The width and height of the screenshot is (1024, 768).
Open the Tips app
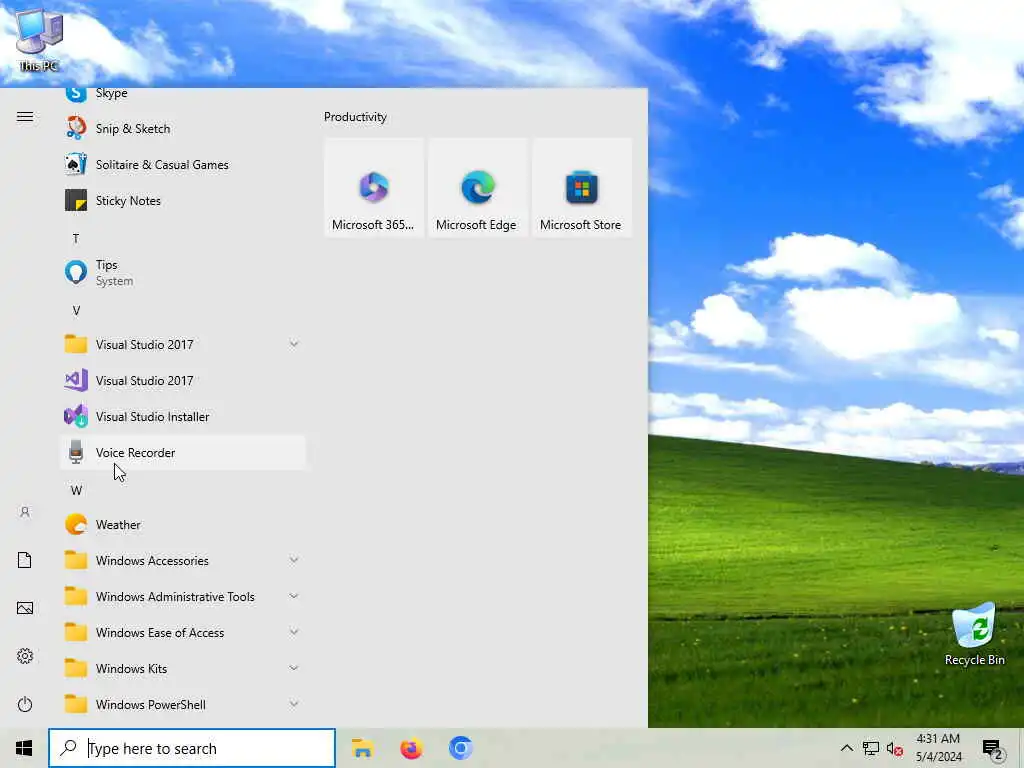pyautogui.click(x=183, y=272)
